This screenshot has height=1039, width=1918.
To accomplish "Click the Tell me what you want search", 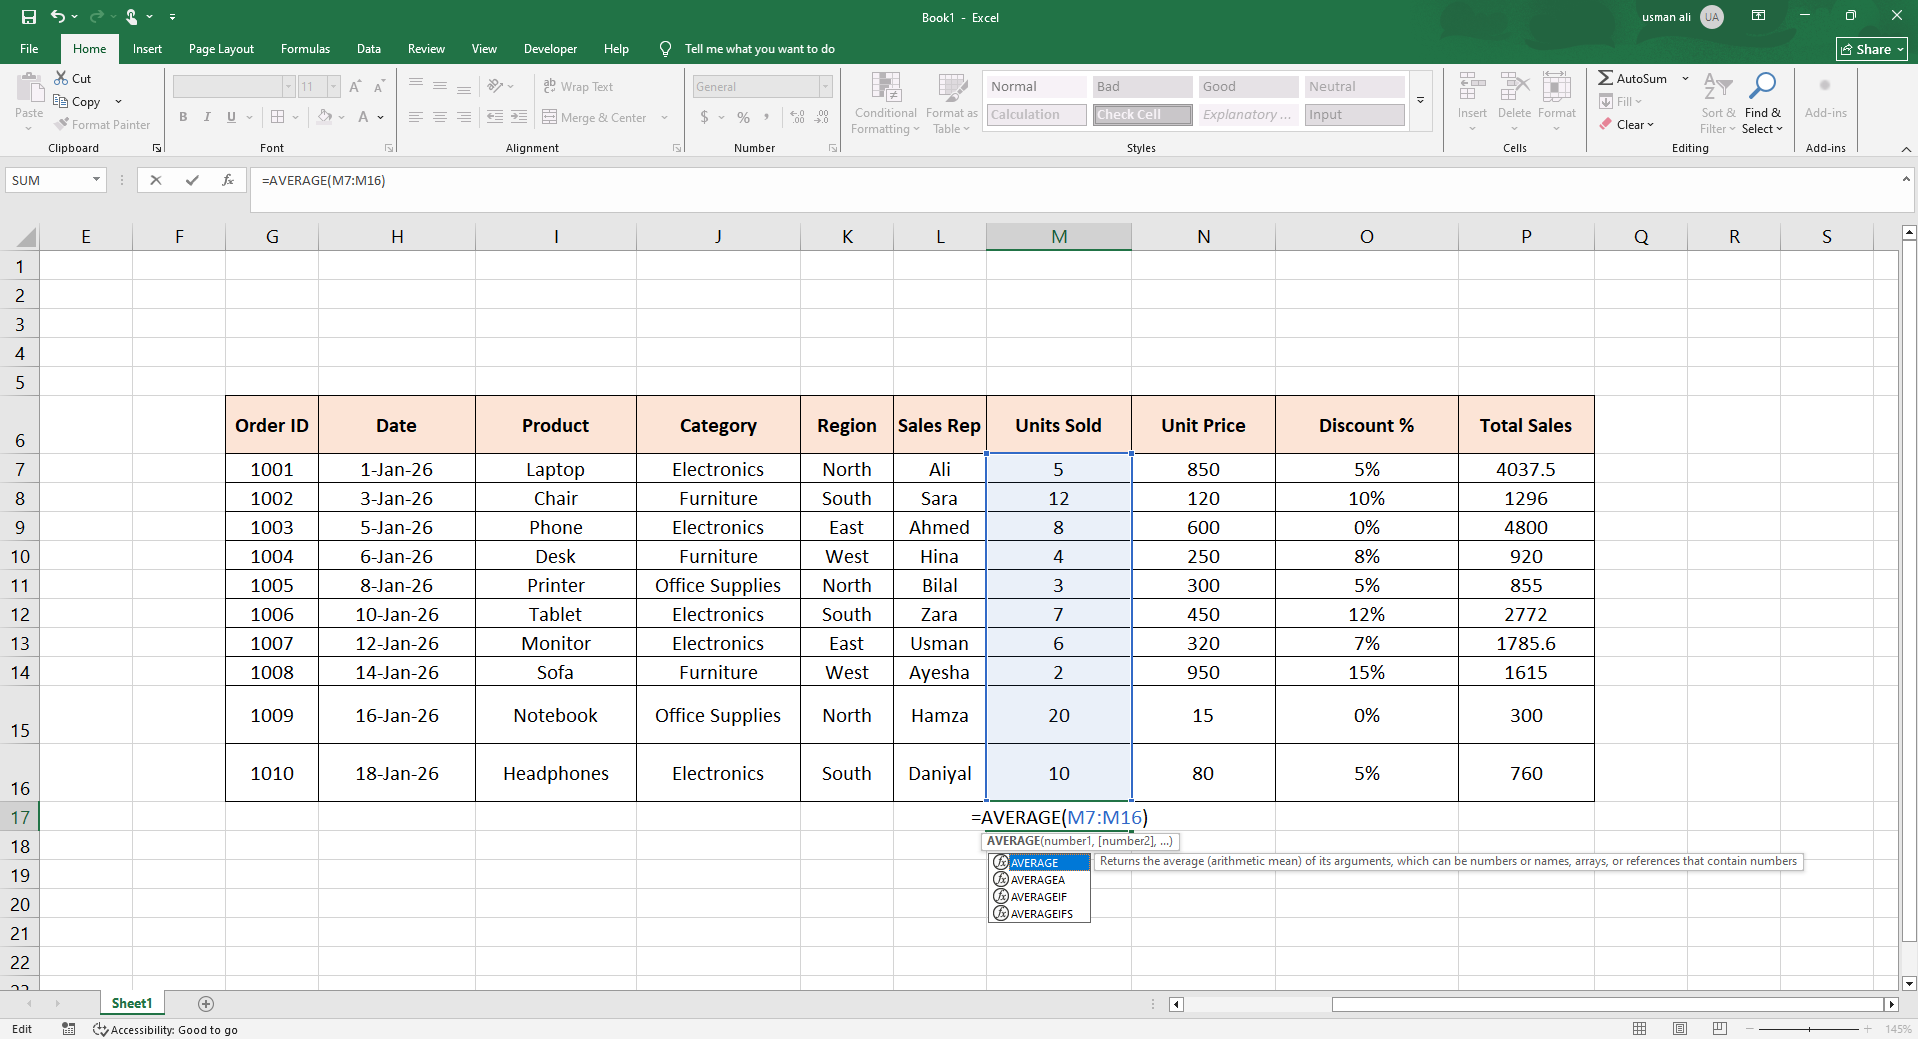I will [x=759, y=49].
